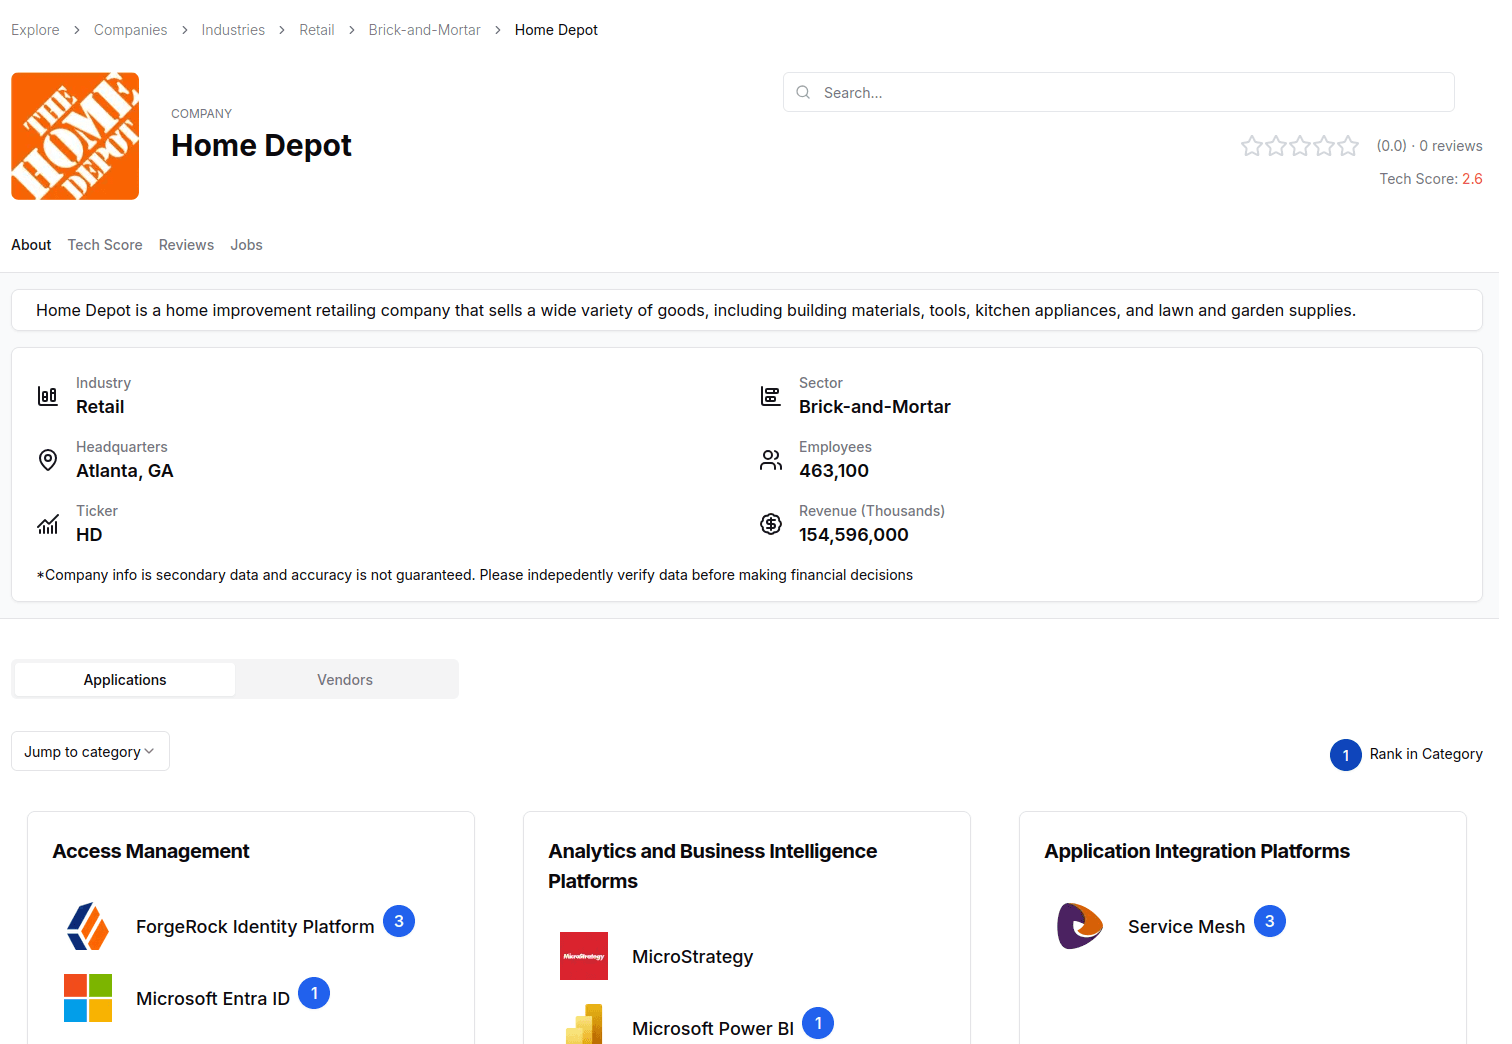Open the Jump to category dropdown
The height and width of the screenshot is (1044, 1512).
pyautogui.click(x=90, y=751)
